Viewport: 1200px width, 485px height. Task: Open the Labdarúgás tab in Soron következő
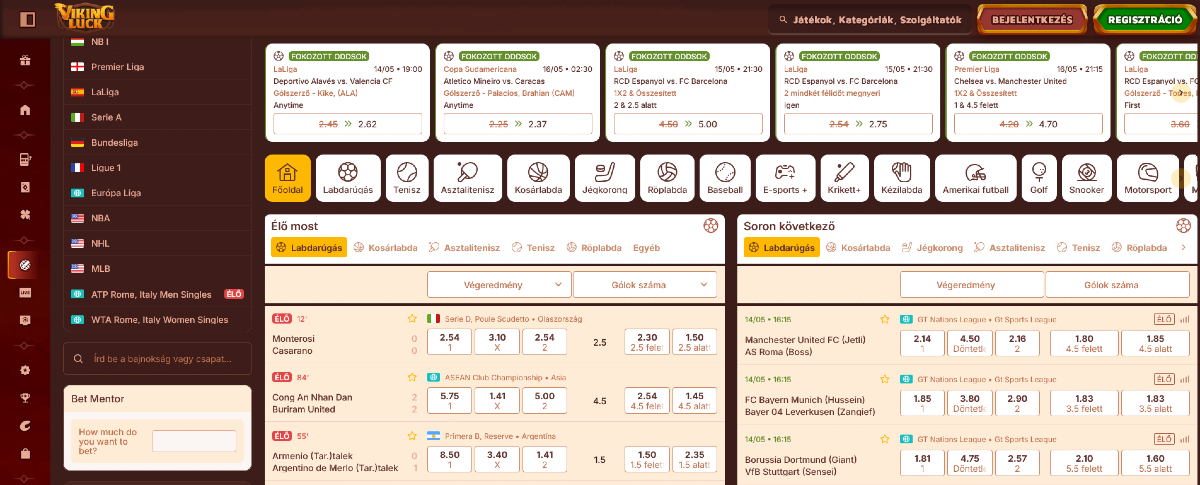point(782,247)
